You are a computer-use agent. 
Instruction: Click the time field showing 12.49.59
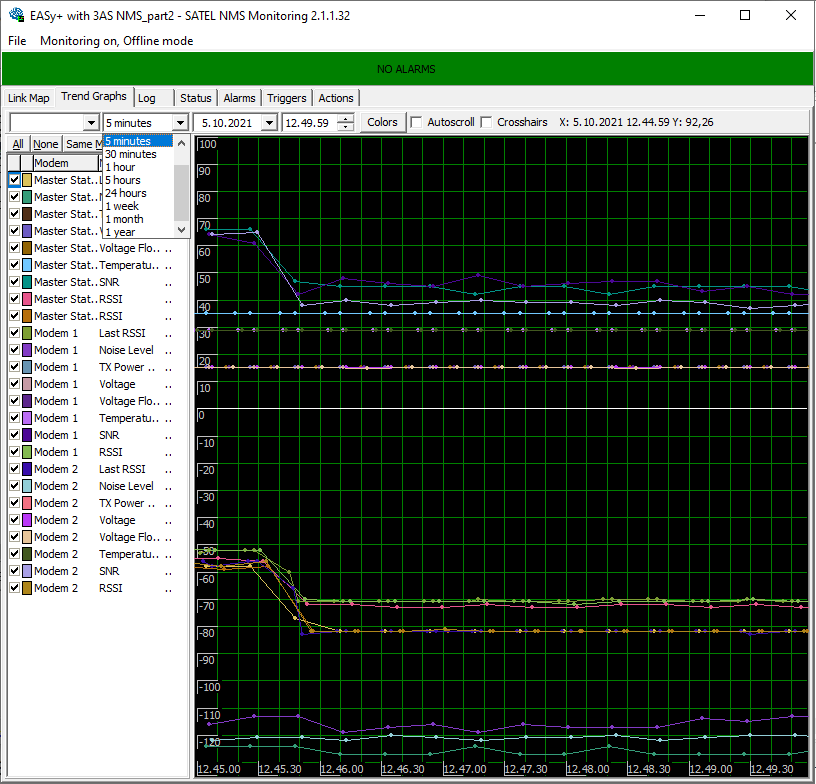pyautogui.click(x=310, y=123)
